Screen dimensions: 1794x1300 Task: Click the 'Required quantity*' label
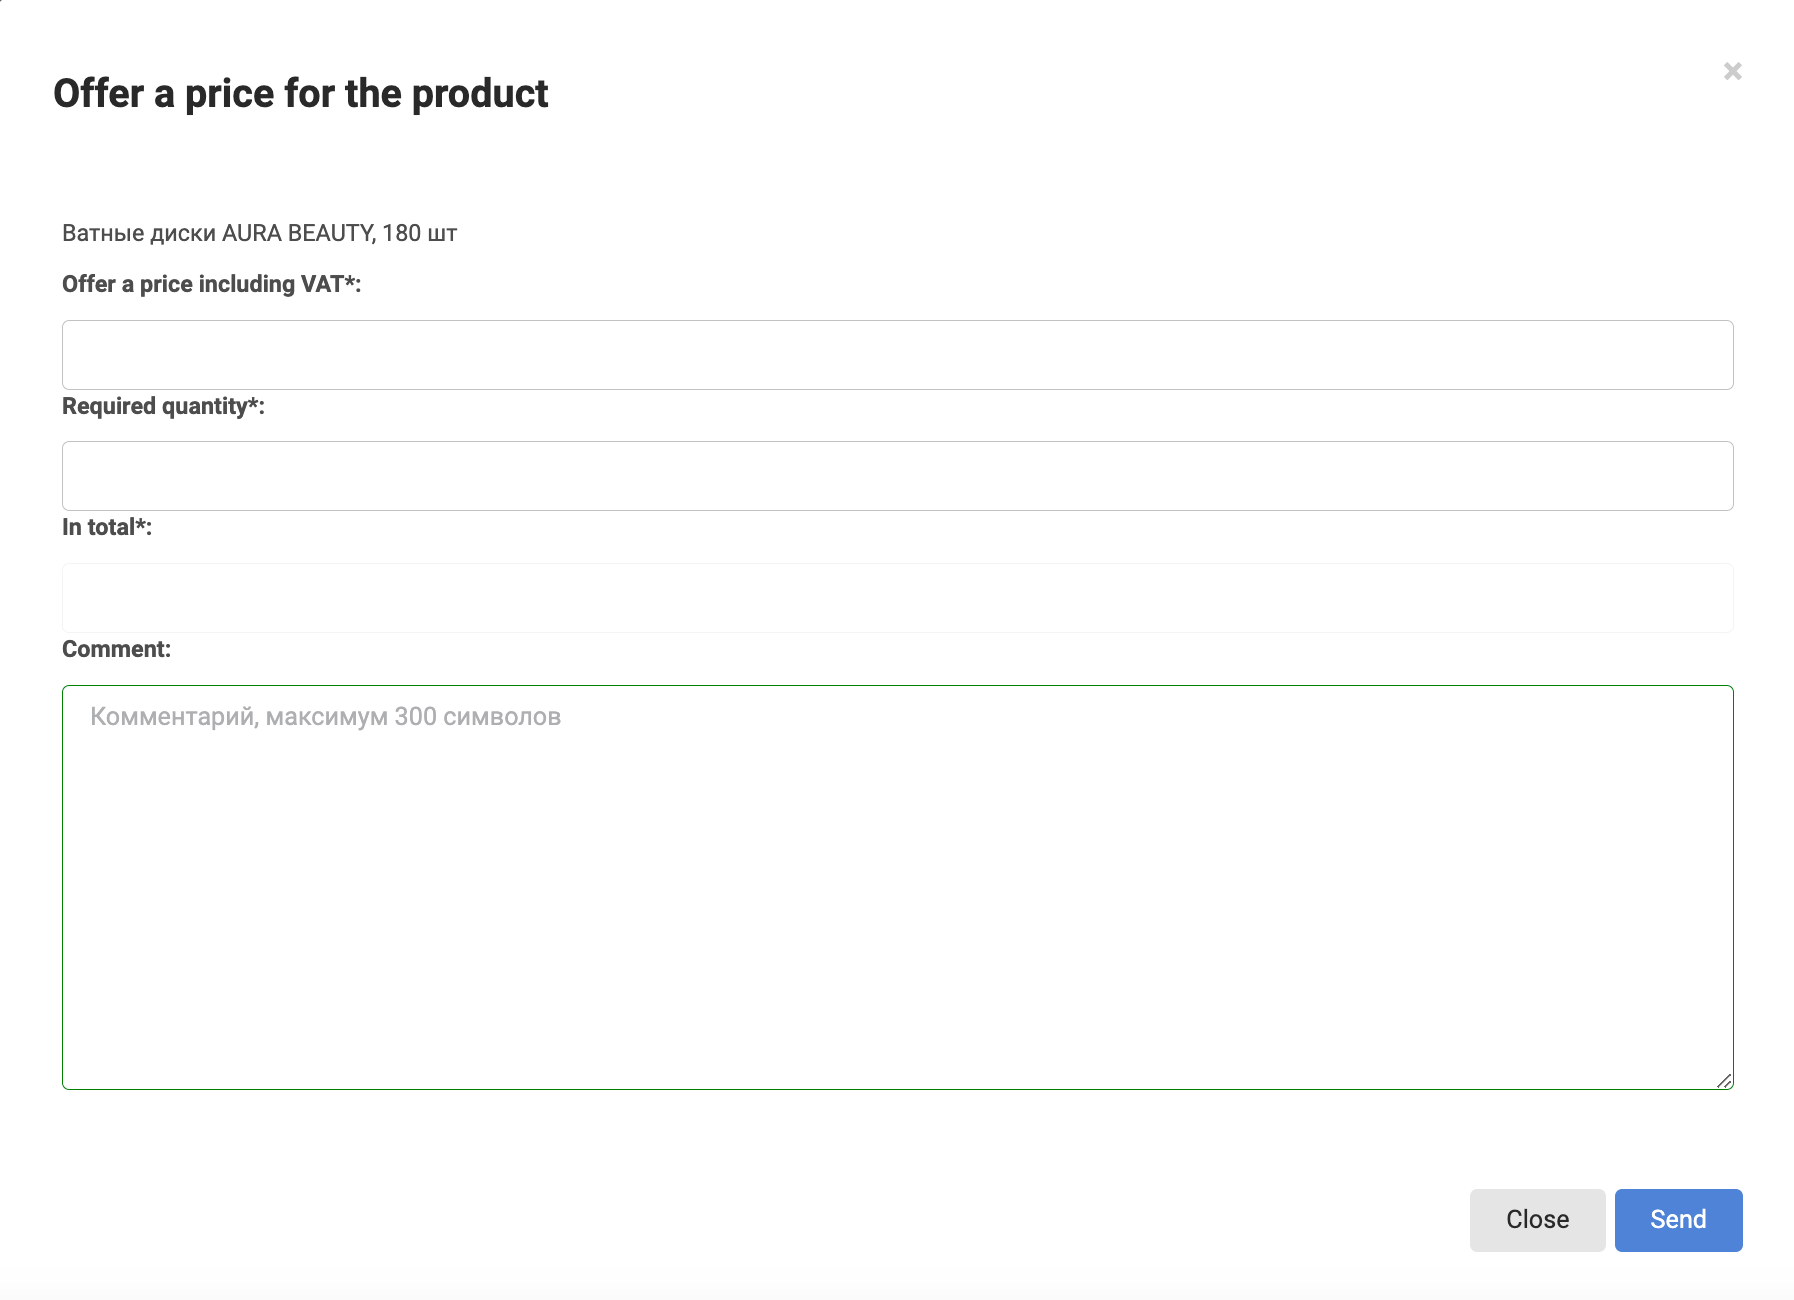163,406
